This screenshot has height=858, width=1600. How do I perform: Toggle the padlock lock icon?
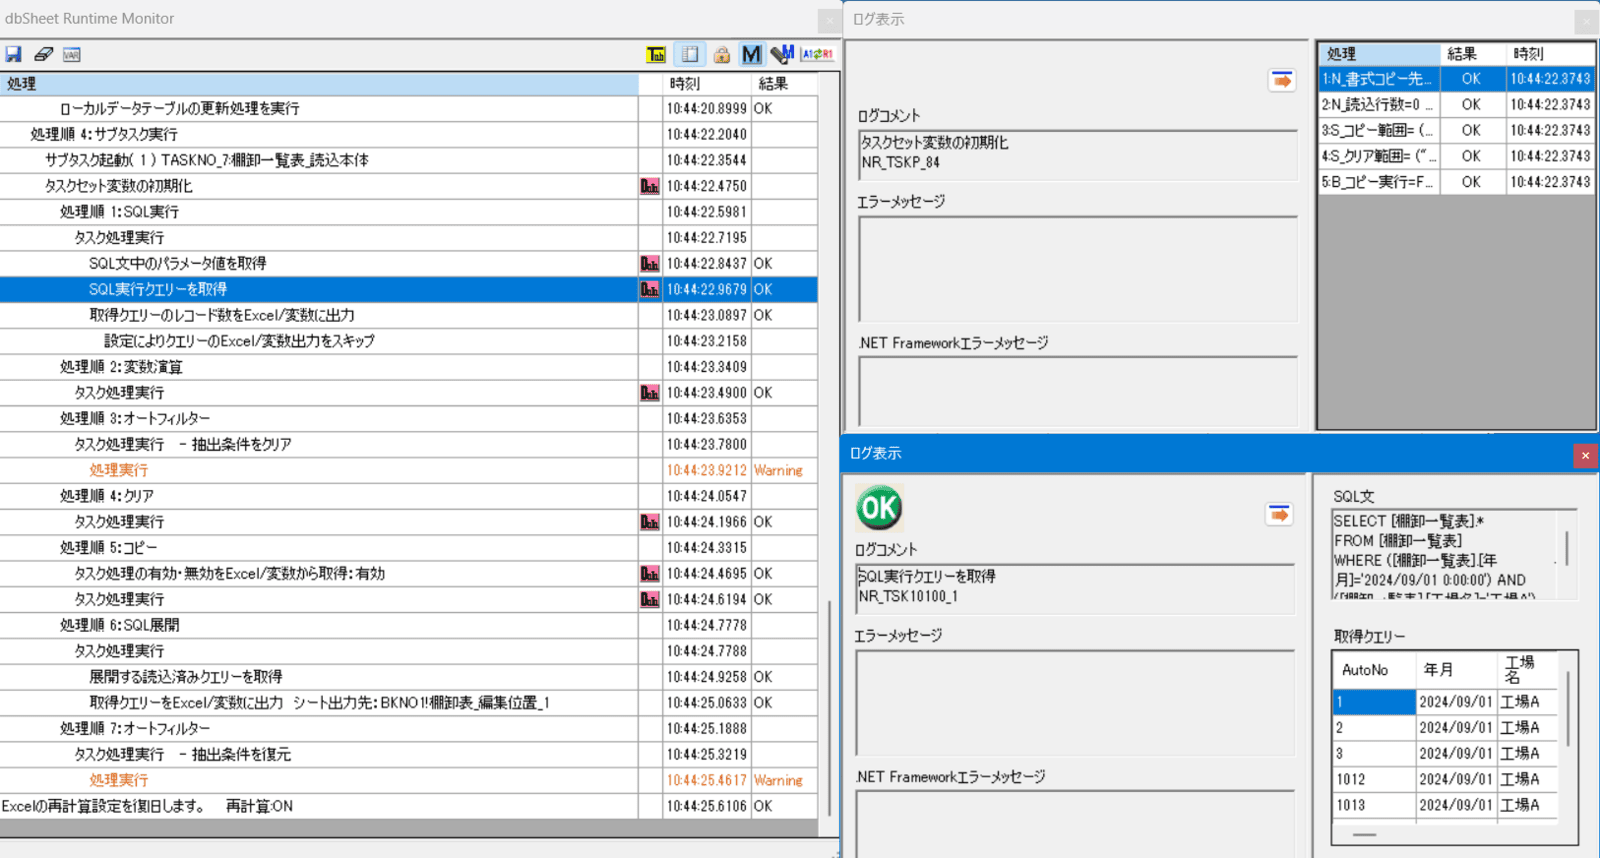coord(721,54)
